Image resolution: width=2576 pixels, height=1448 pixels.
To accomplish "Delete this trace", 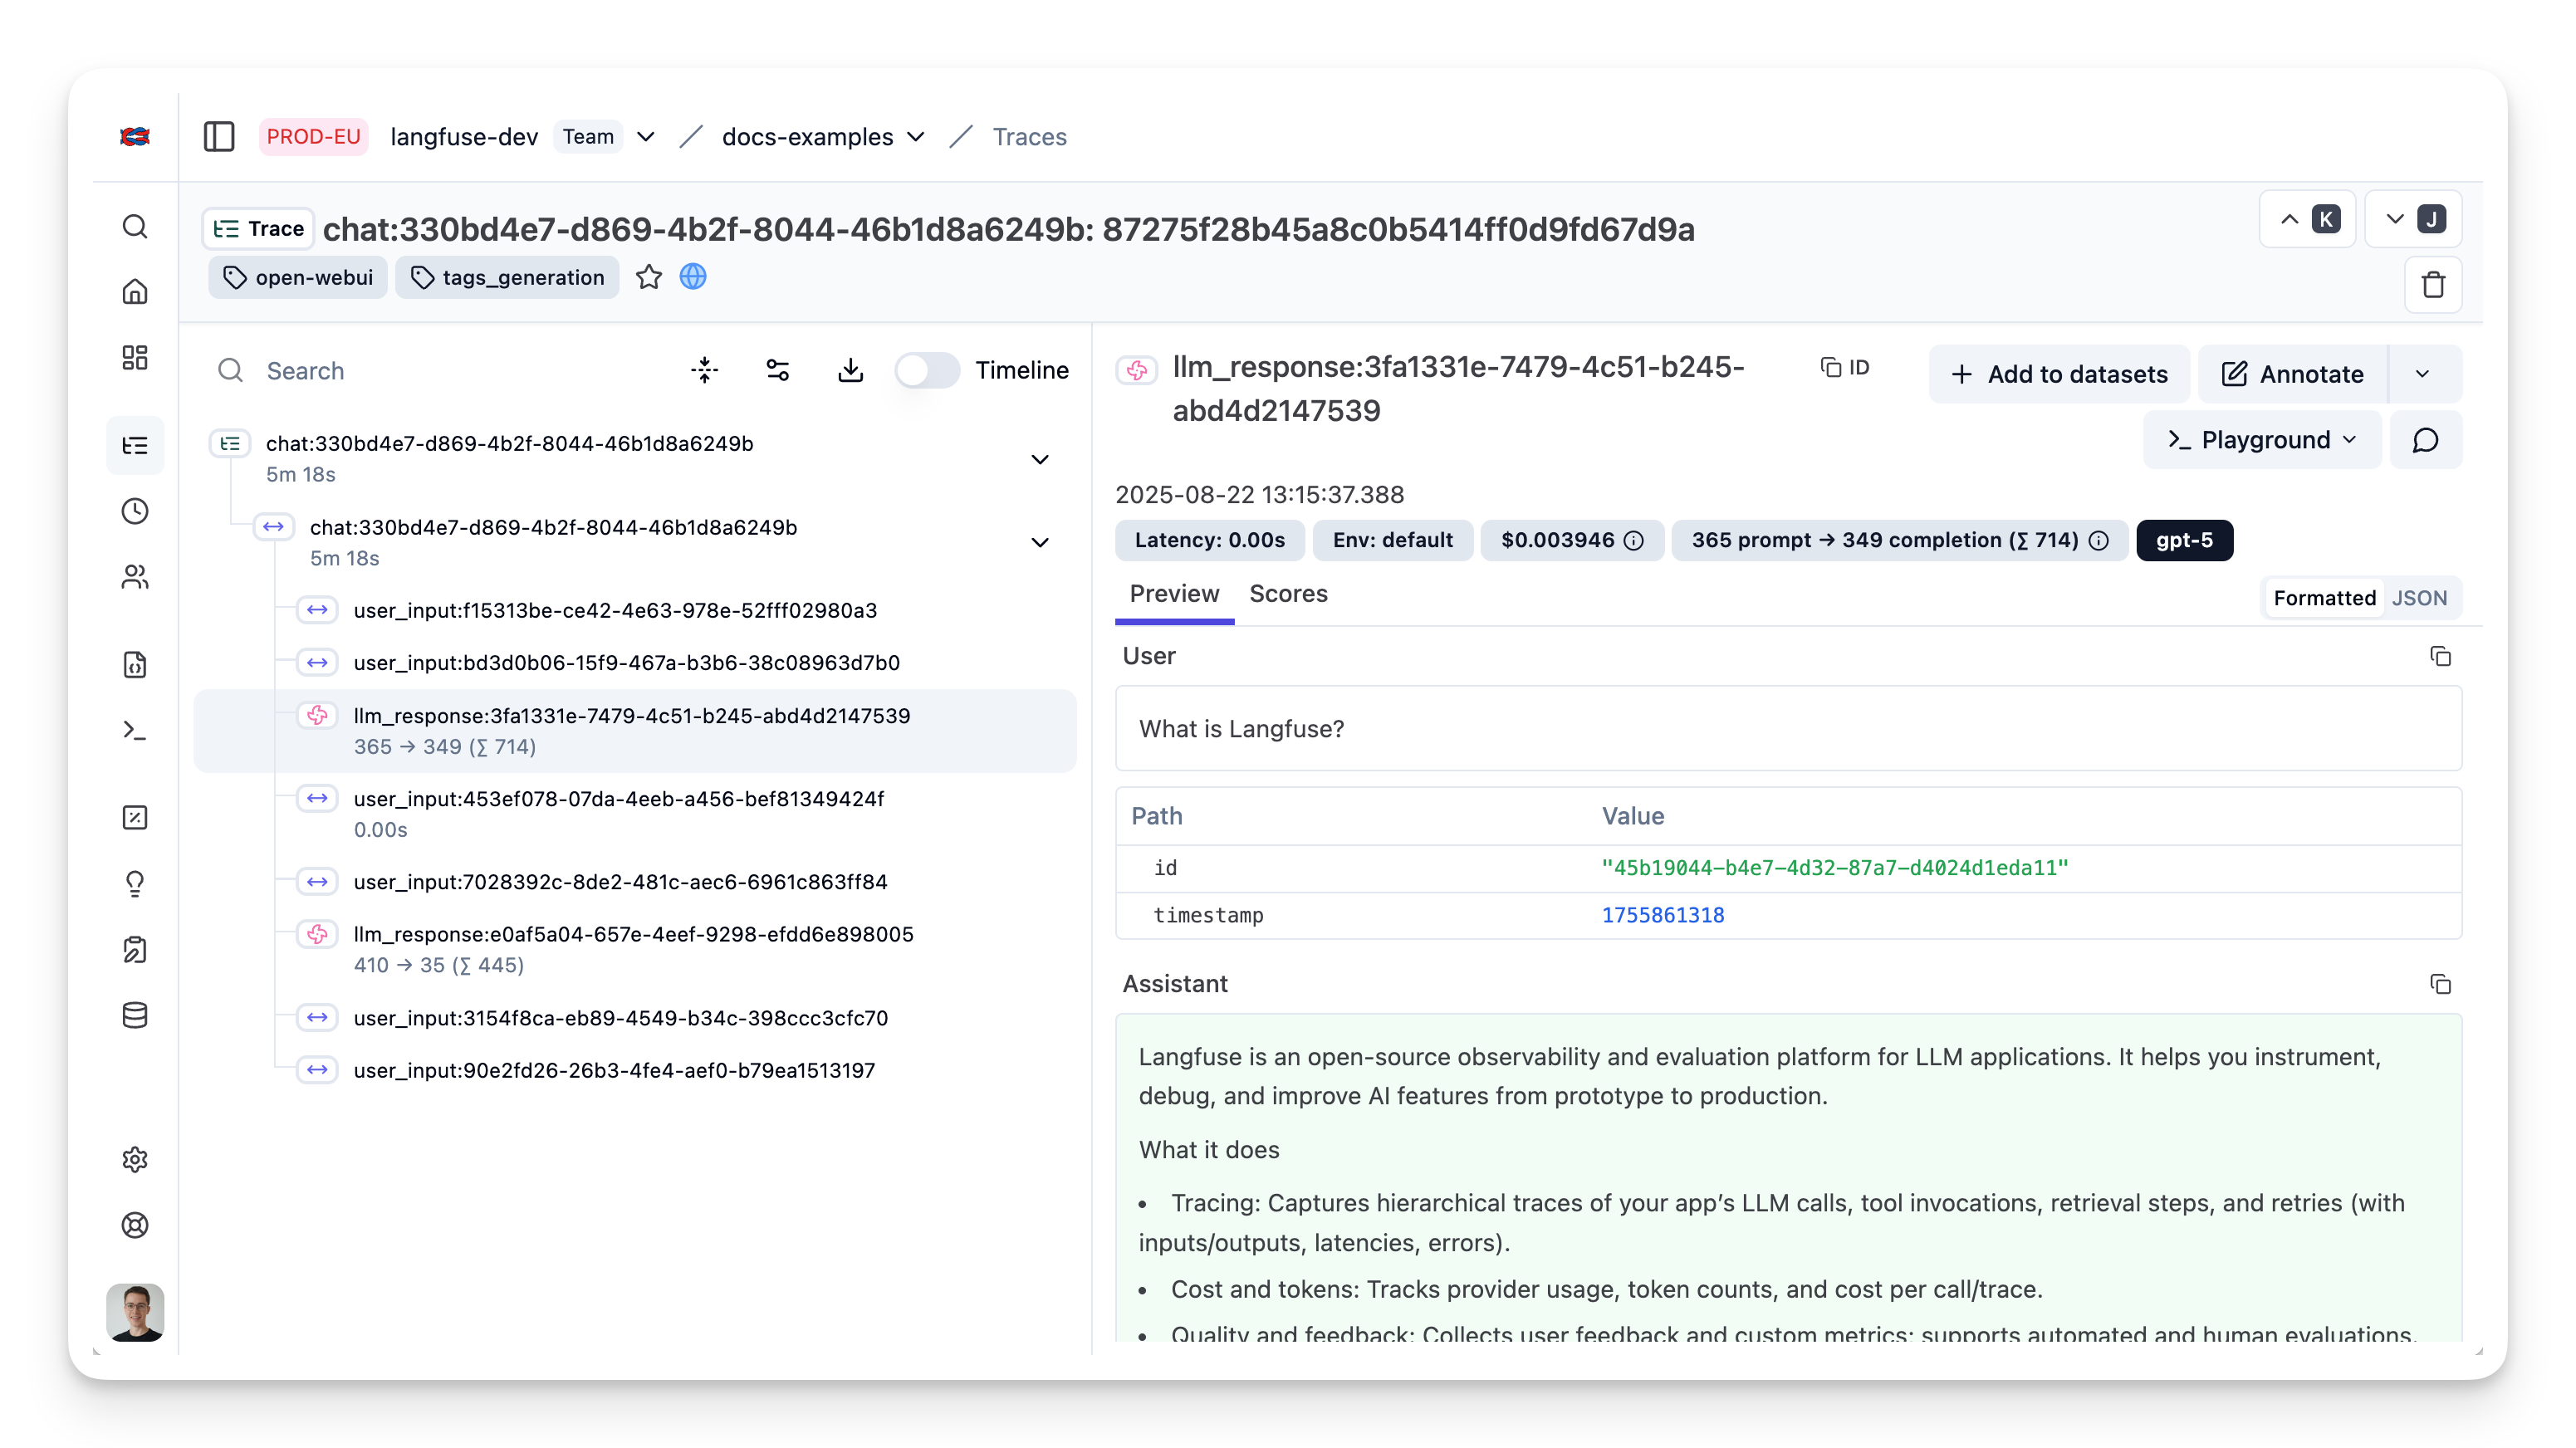I will pyautogui.click(x=2434, y=285).
